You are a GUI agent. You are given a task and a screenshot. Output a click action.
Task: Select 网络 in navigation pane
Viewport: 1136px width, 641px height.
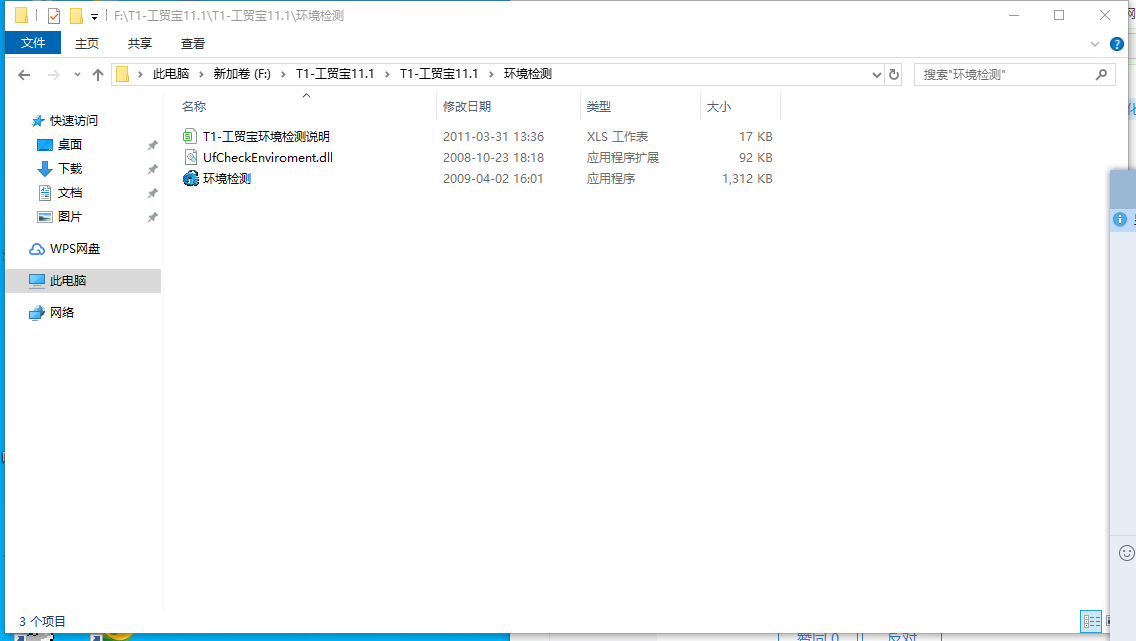coord(62,313)
